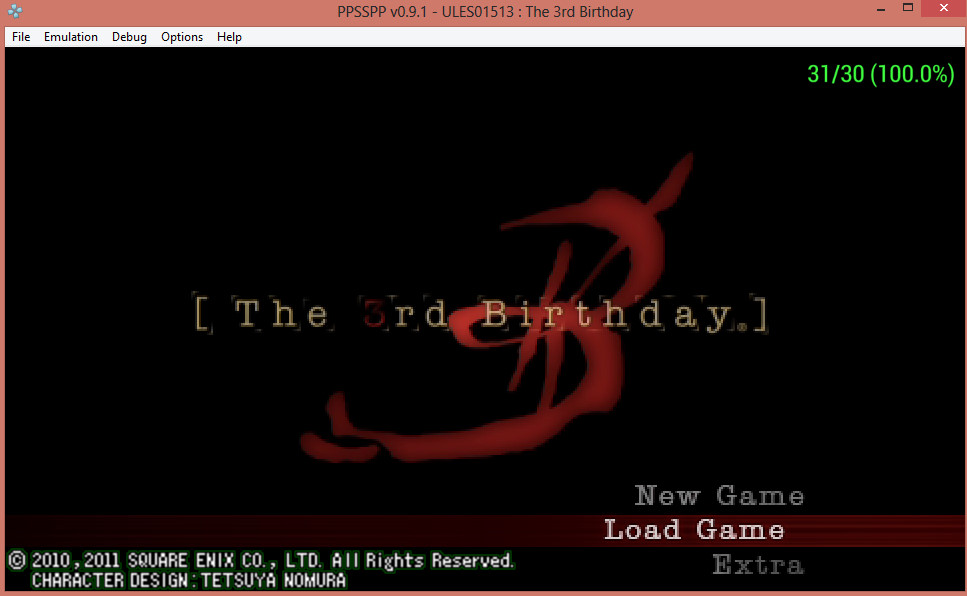Image resolution: width=967 pixels, height=596 pixels.
Task: Choose the highlighted Load Game option
Action: pos(694,530)
